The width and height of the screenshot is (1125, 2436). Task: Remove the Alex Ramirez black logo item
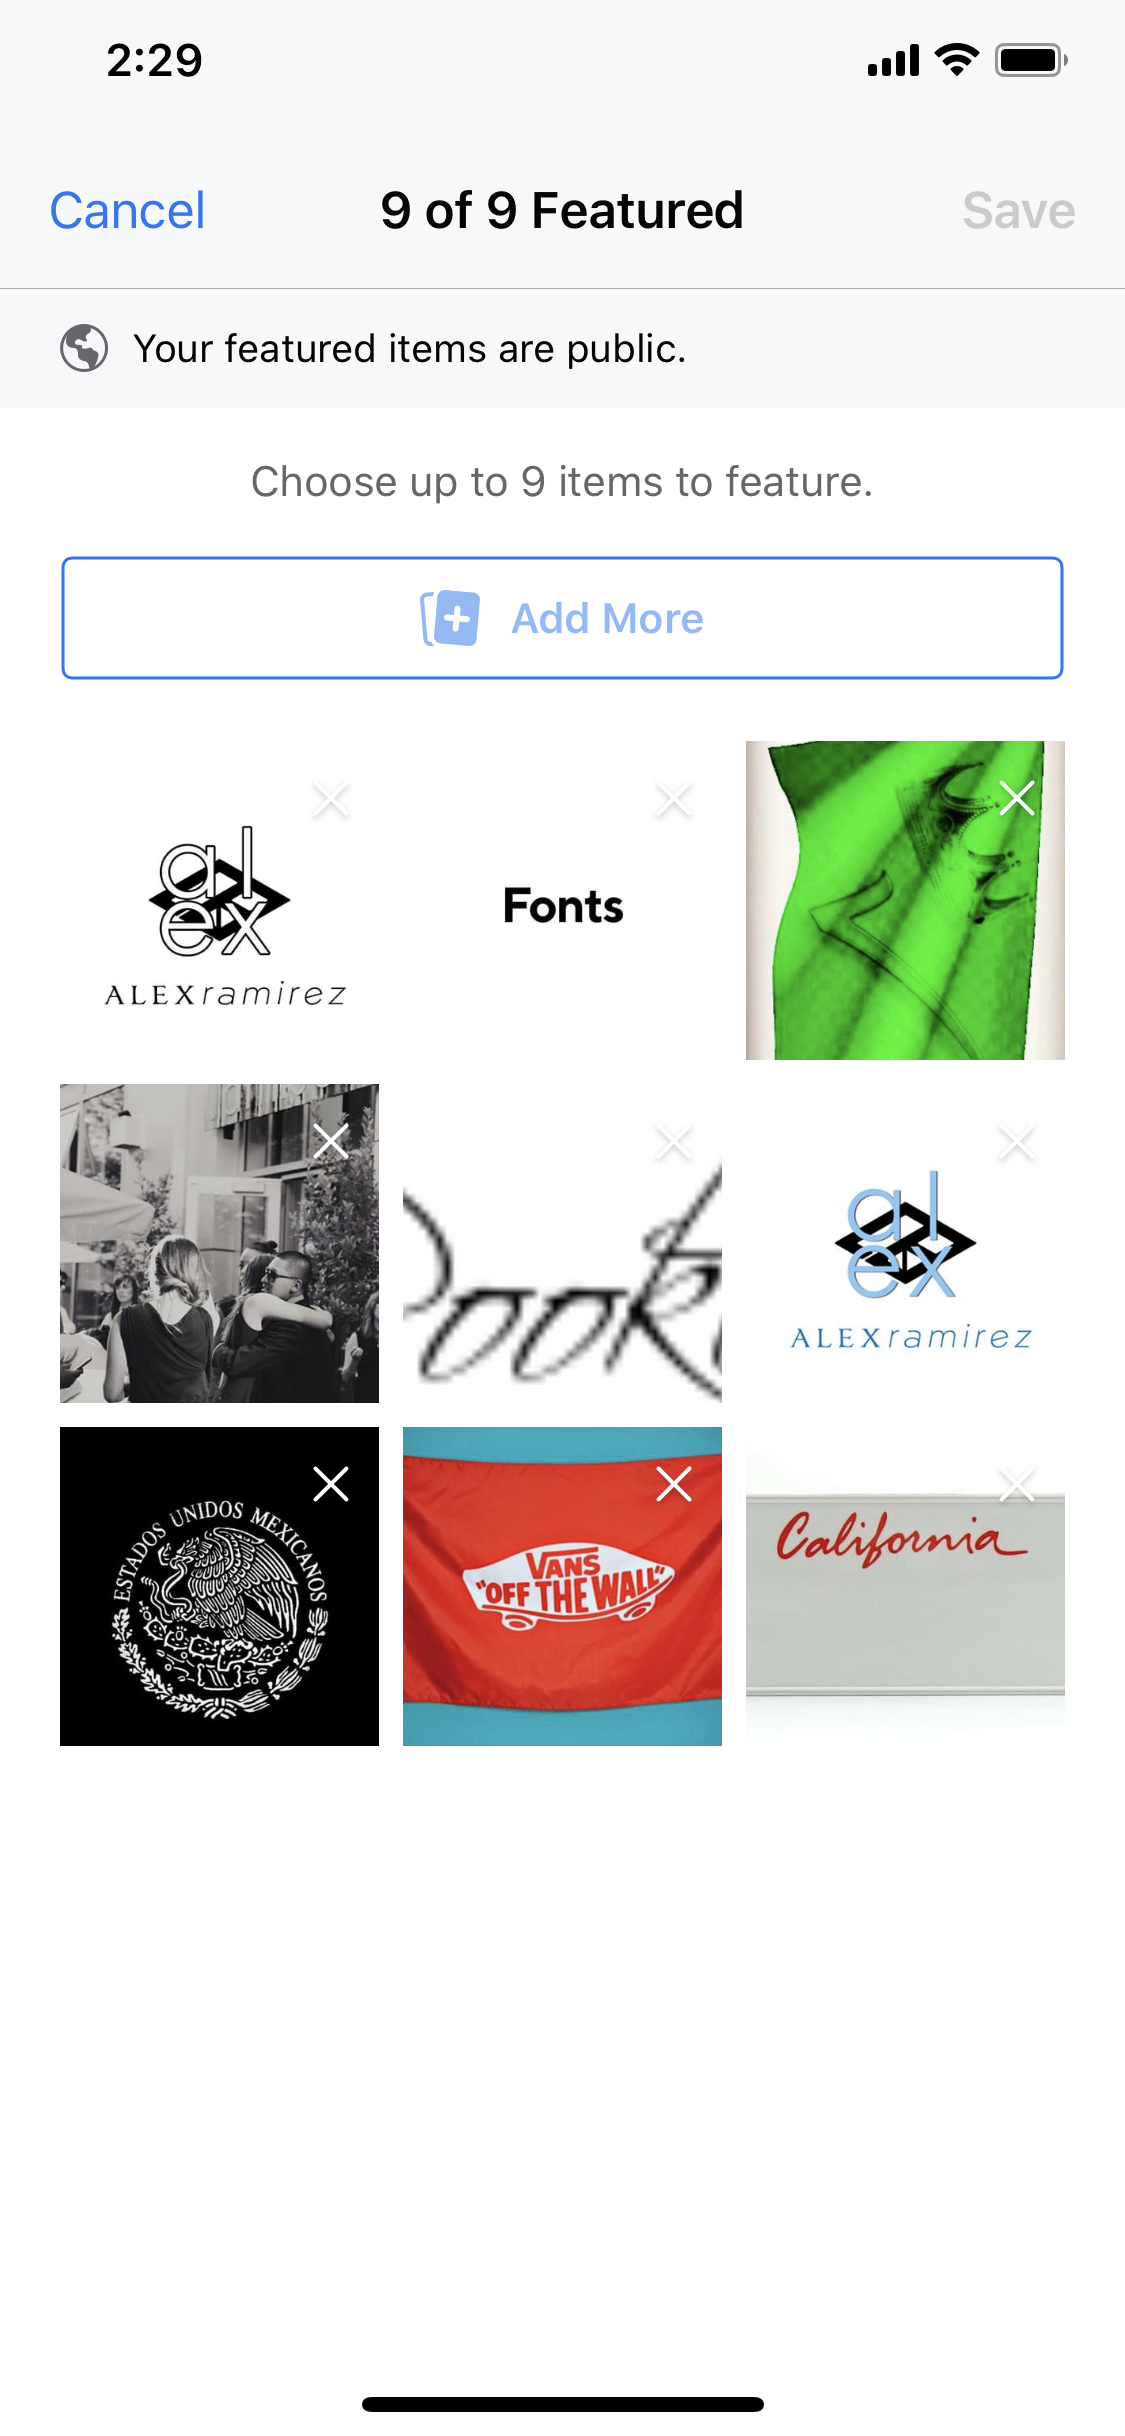click(331, 799)
